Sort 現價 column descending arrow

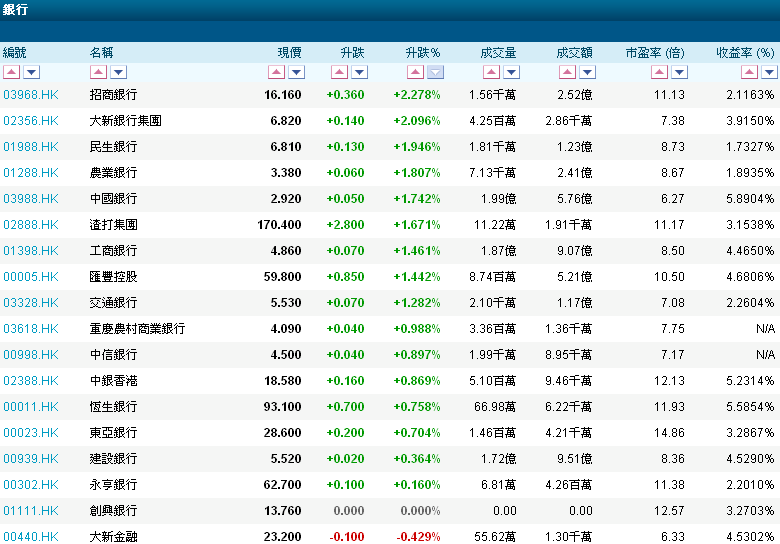click(x=296, y=73)
